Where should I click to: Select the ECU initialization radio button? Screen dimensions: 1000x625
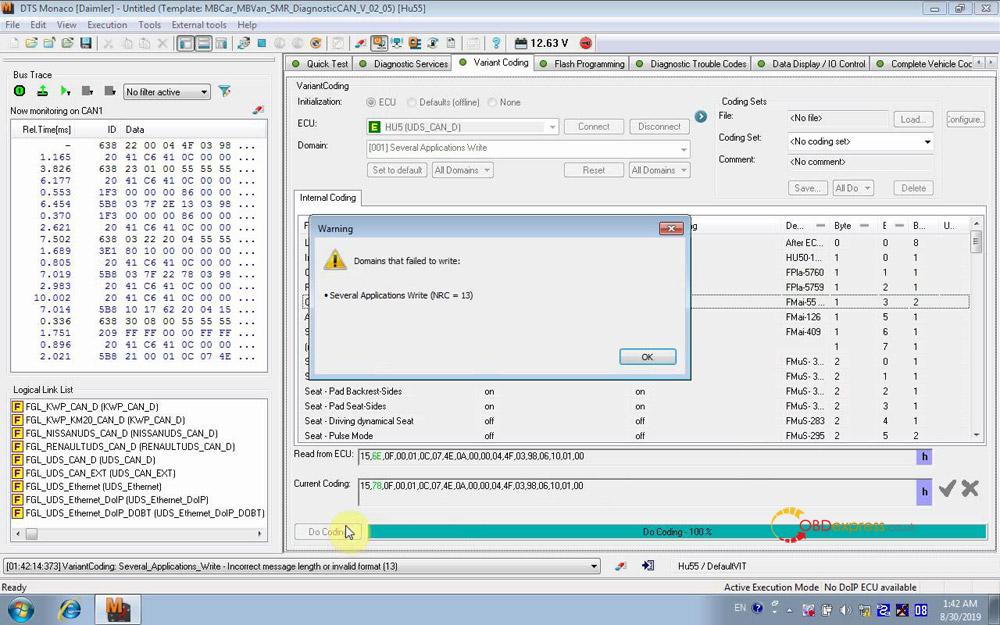pyautogui.click(x=371, y=102)
